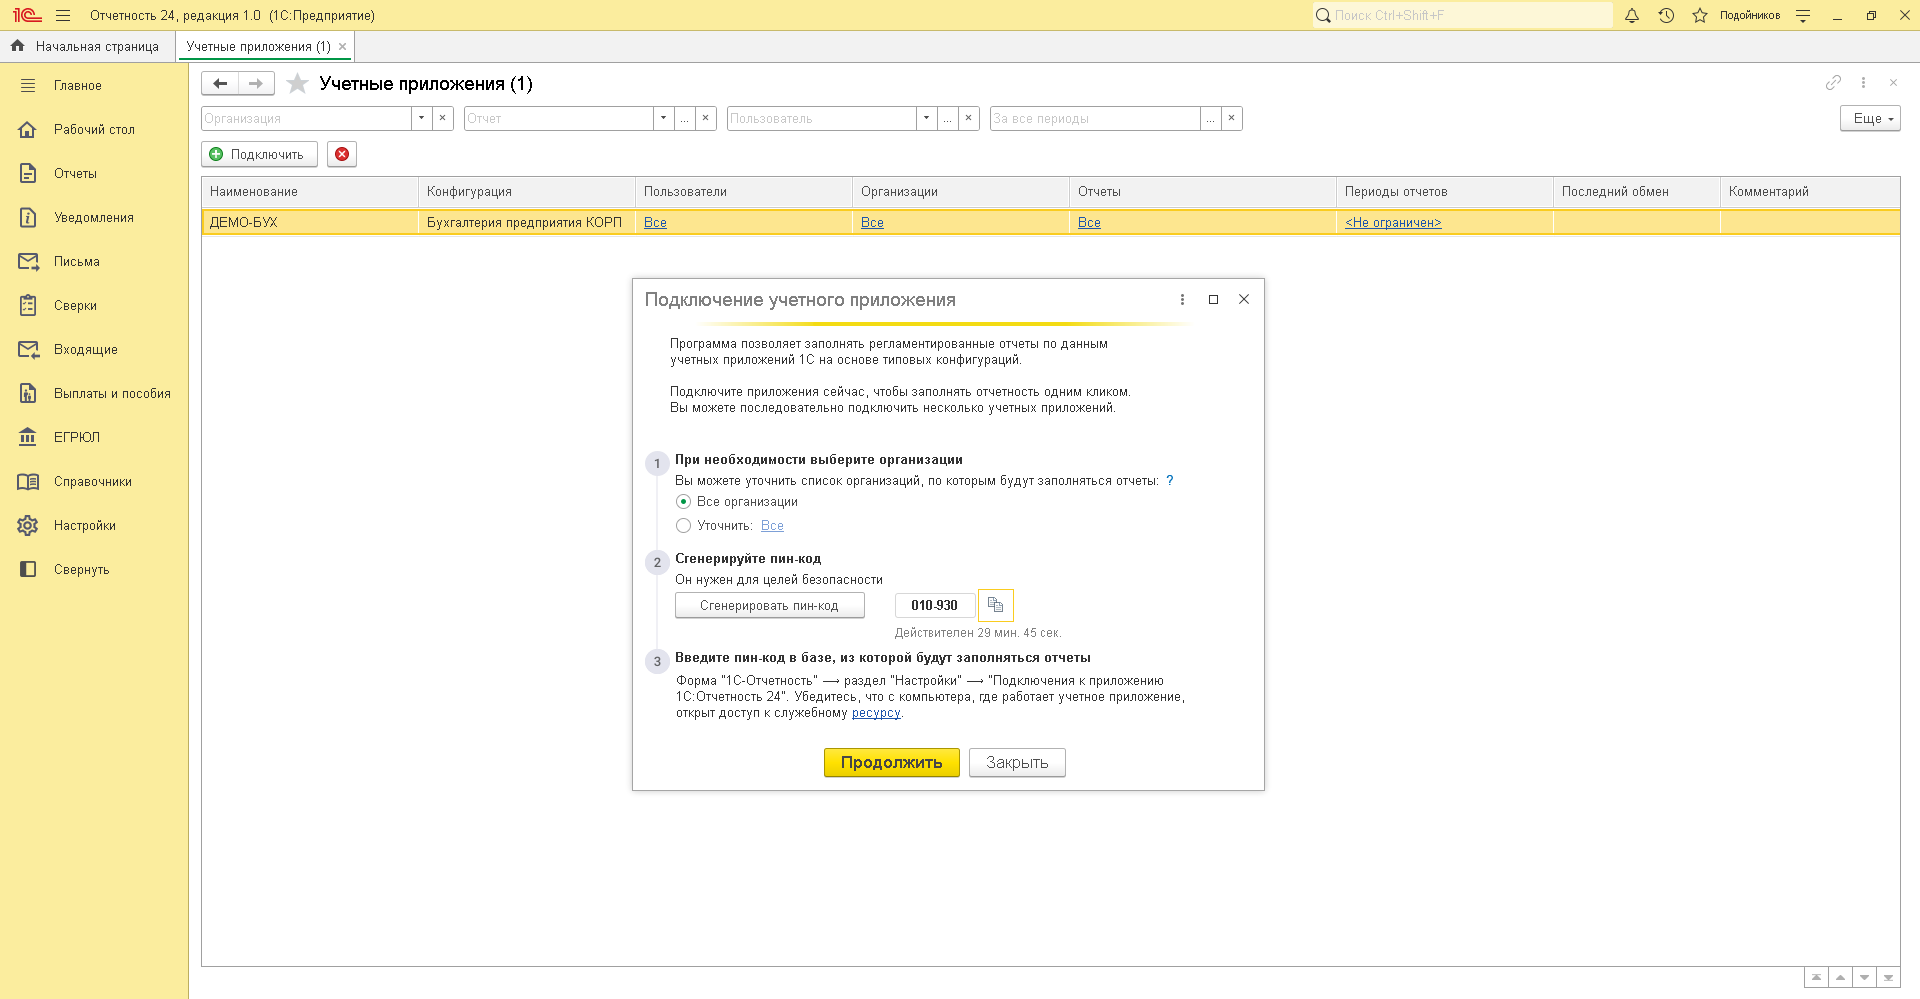Click the 1C logo icon
1920x999 pixels.
pos(27,15)
